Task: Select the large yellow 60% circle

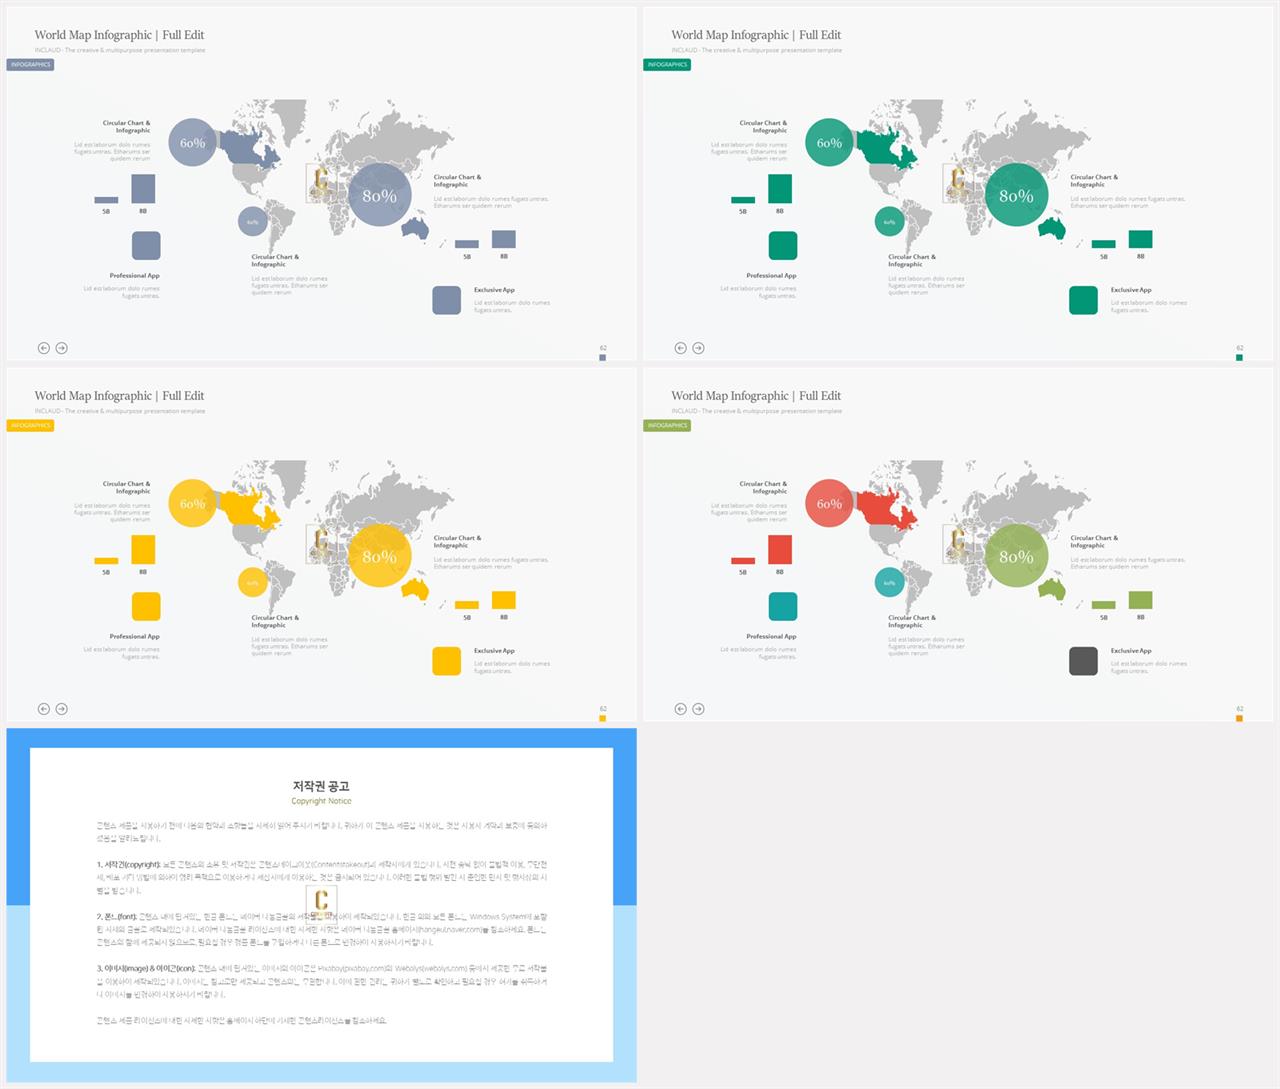Action: click(192, 503)
